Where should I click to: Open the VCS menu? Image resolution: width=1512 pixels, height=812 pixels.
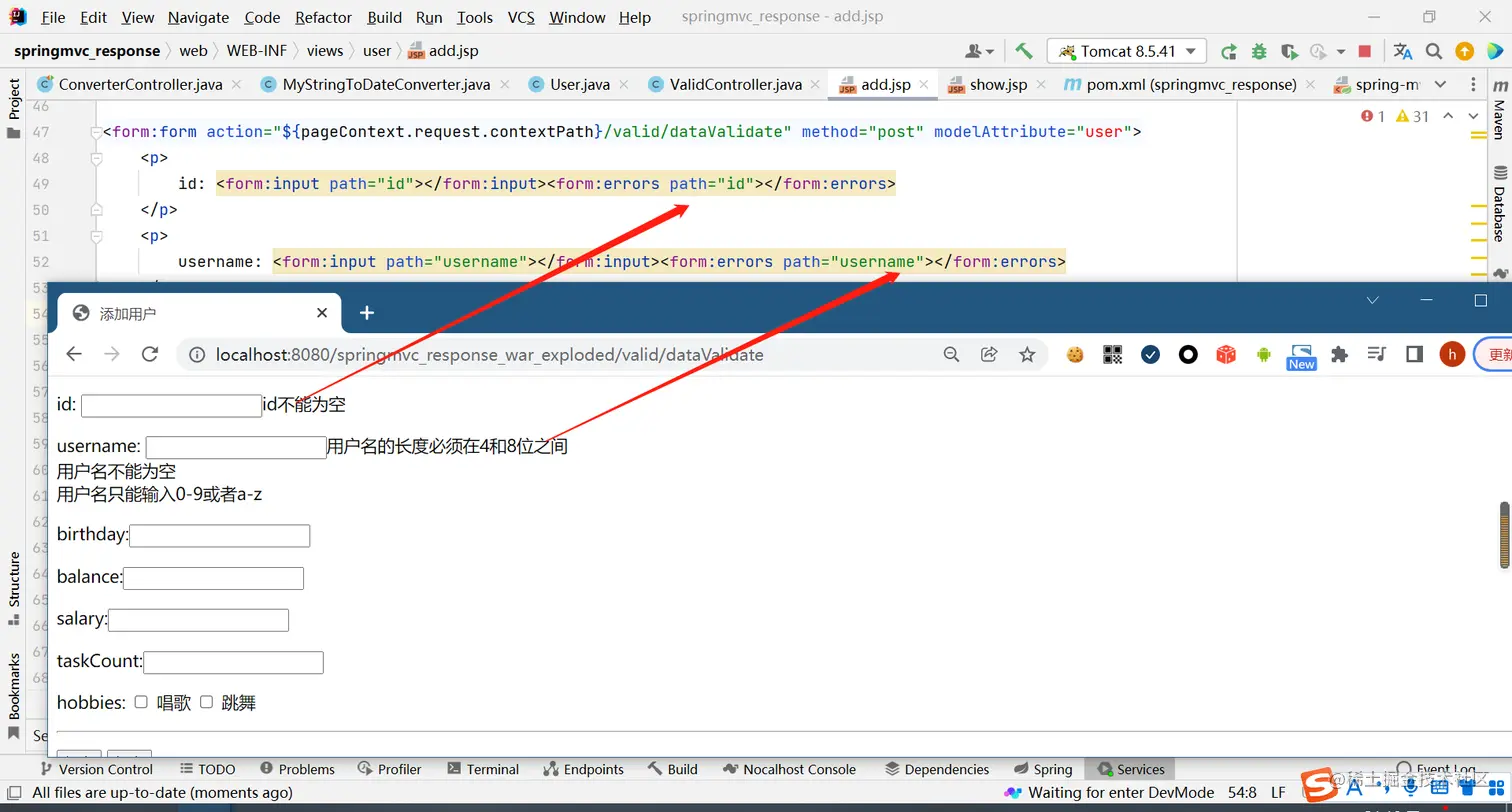pyautogui.click(x=521, y=17)
